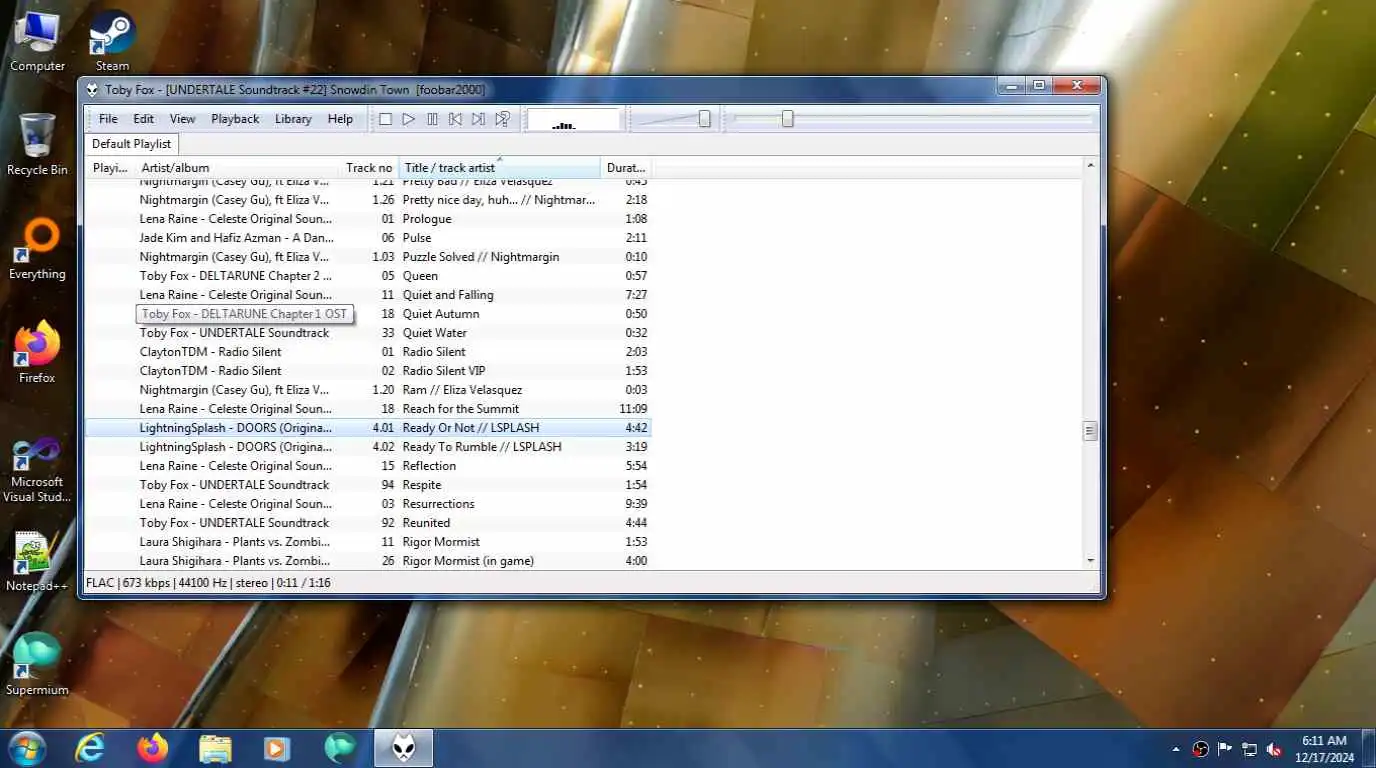The height and width of the screenshot is (768, 1376).
Task: Open the Notepad++ desktop shortcut
Action: click(x=37, y=561)
